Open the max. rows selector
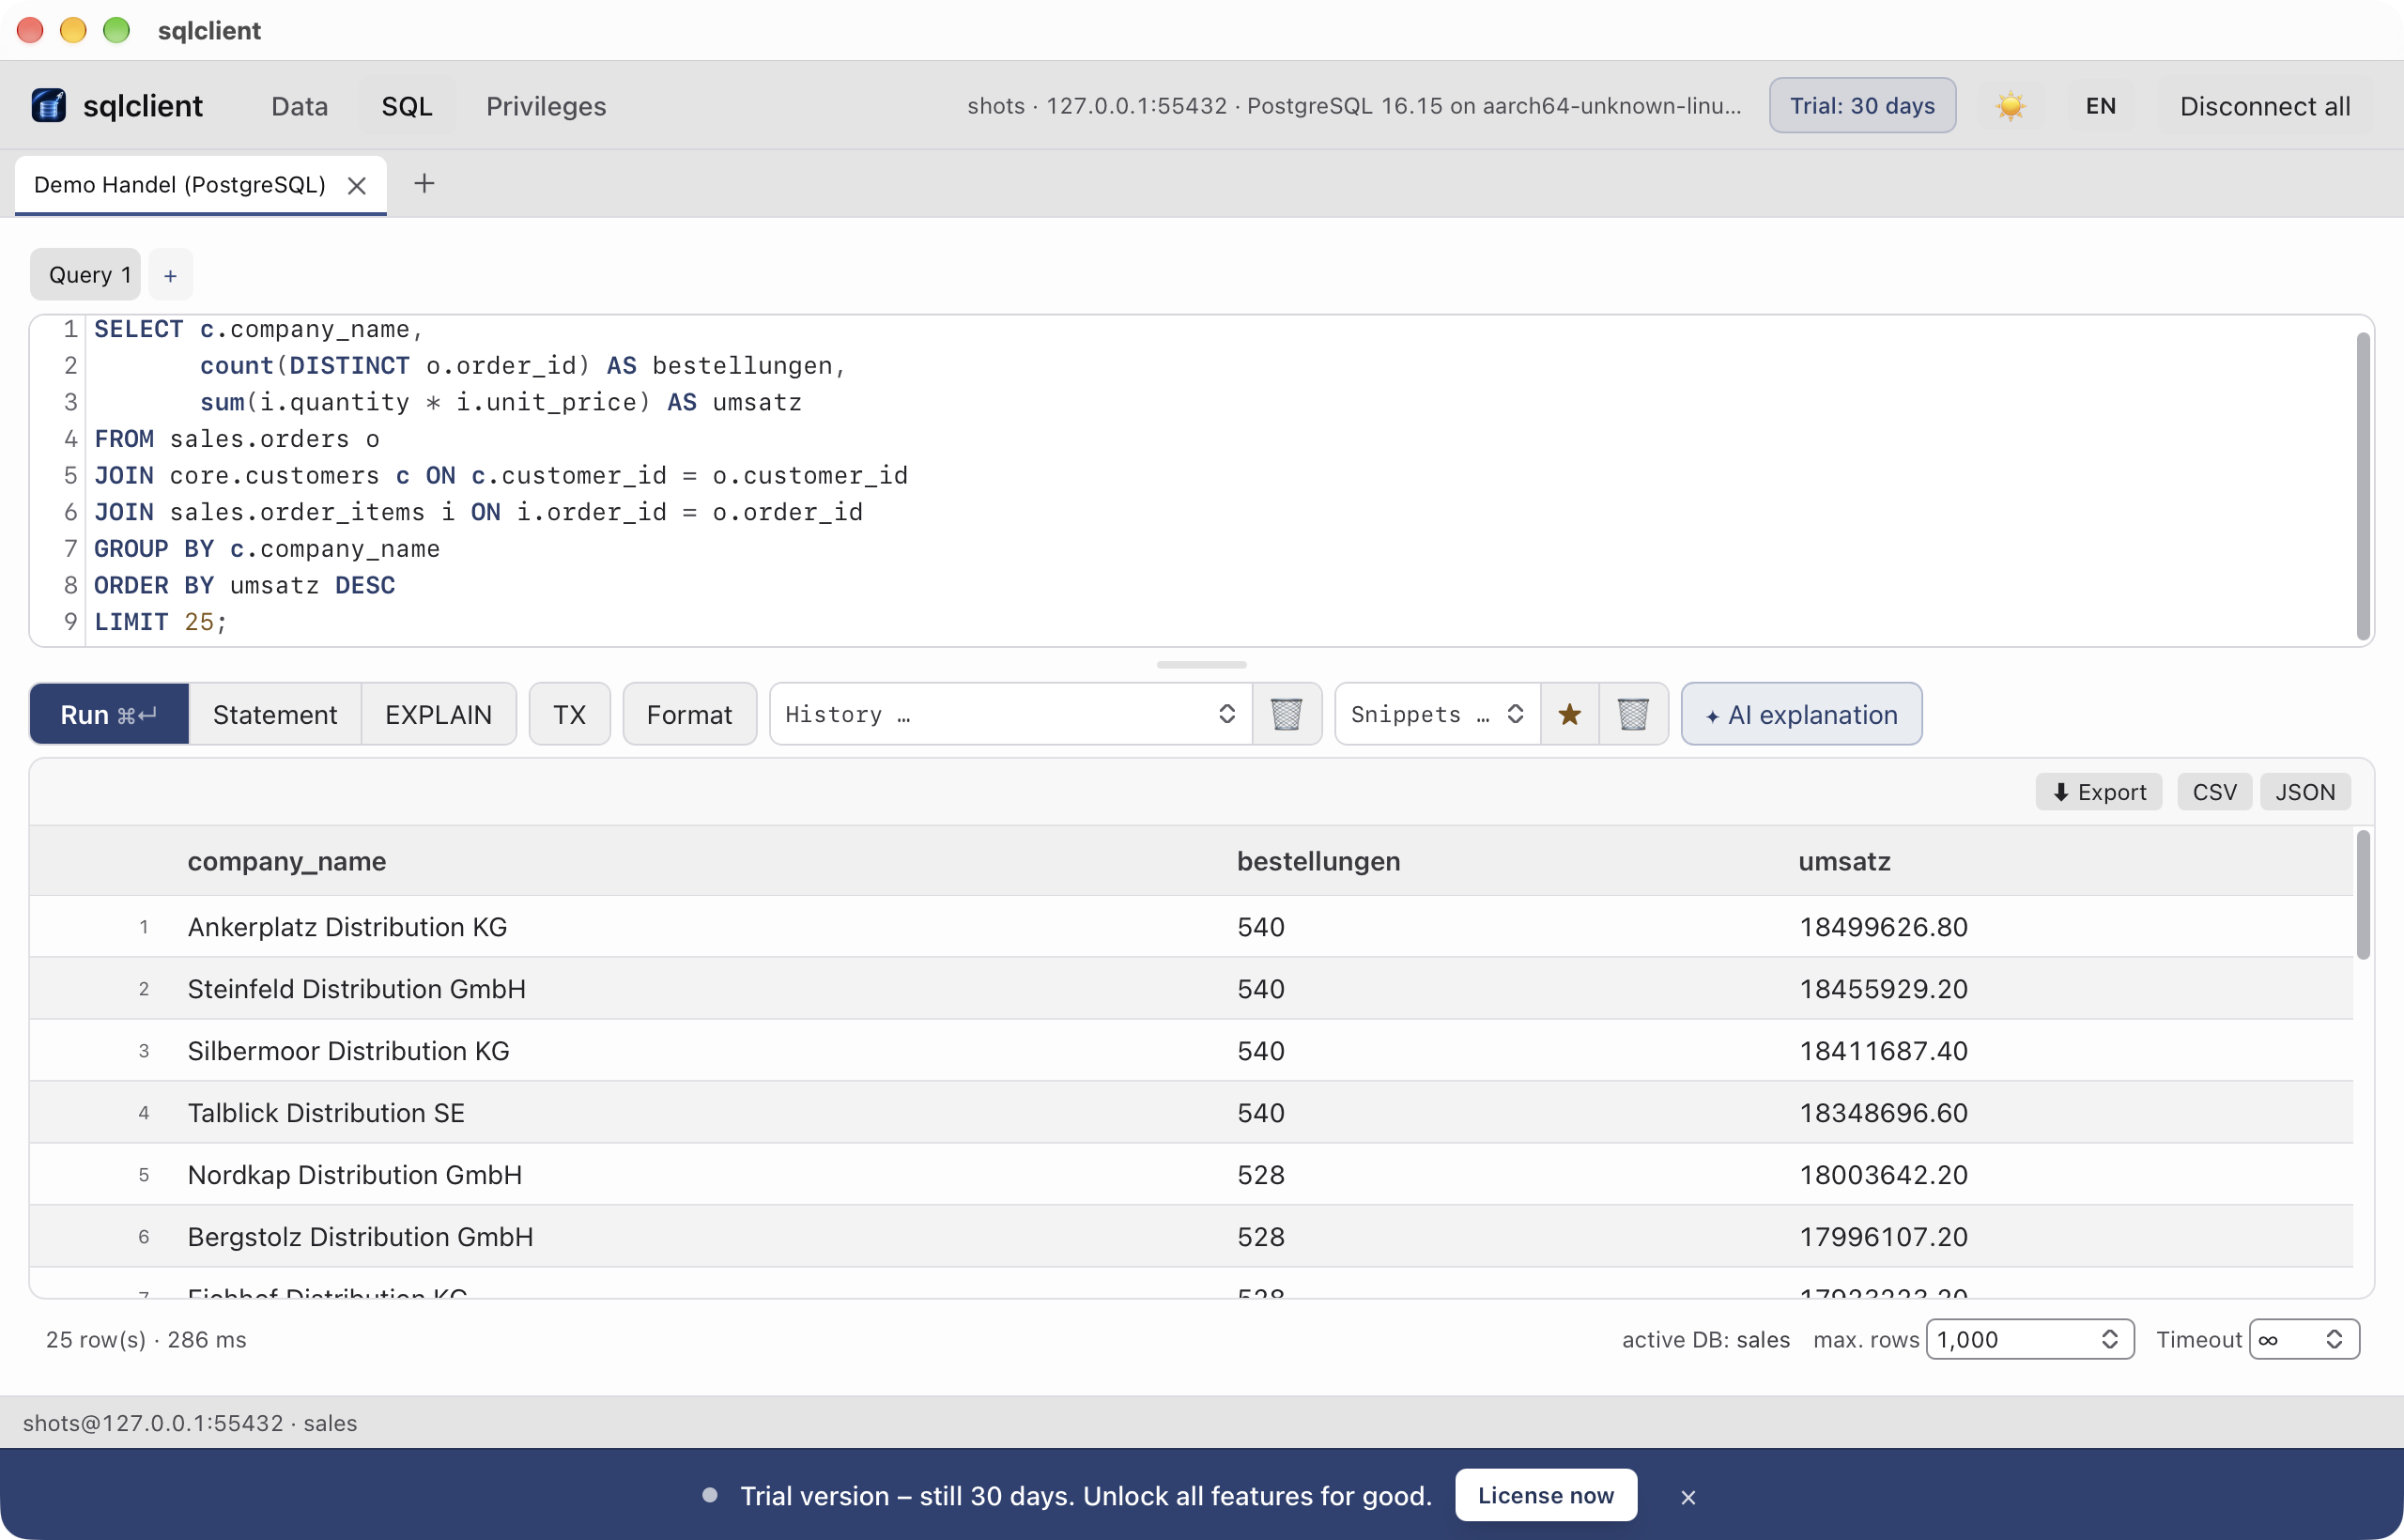 click(2030, 1339)
